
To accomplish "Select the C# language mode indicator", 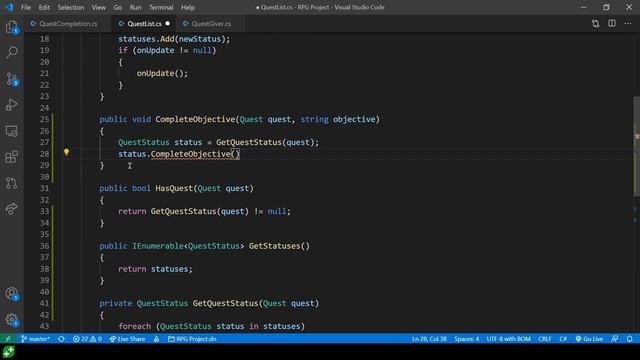I will 562,339.
